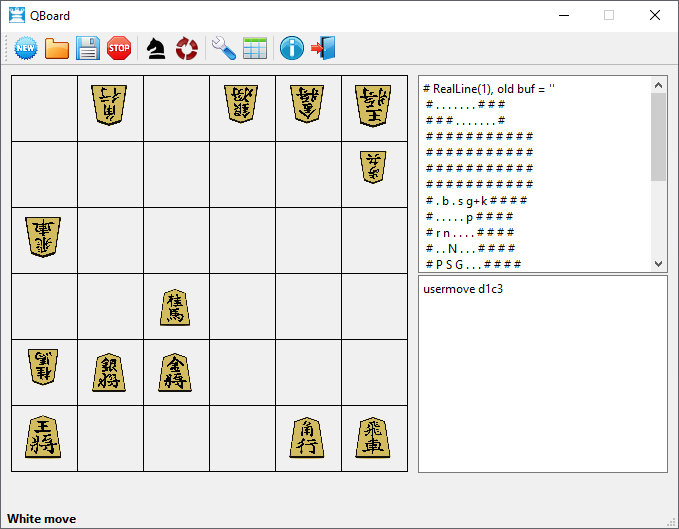Screen dimensions: 679x529
Task: Select the inverted silver general in top row
Action: click(241, 104)
